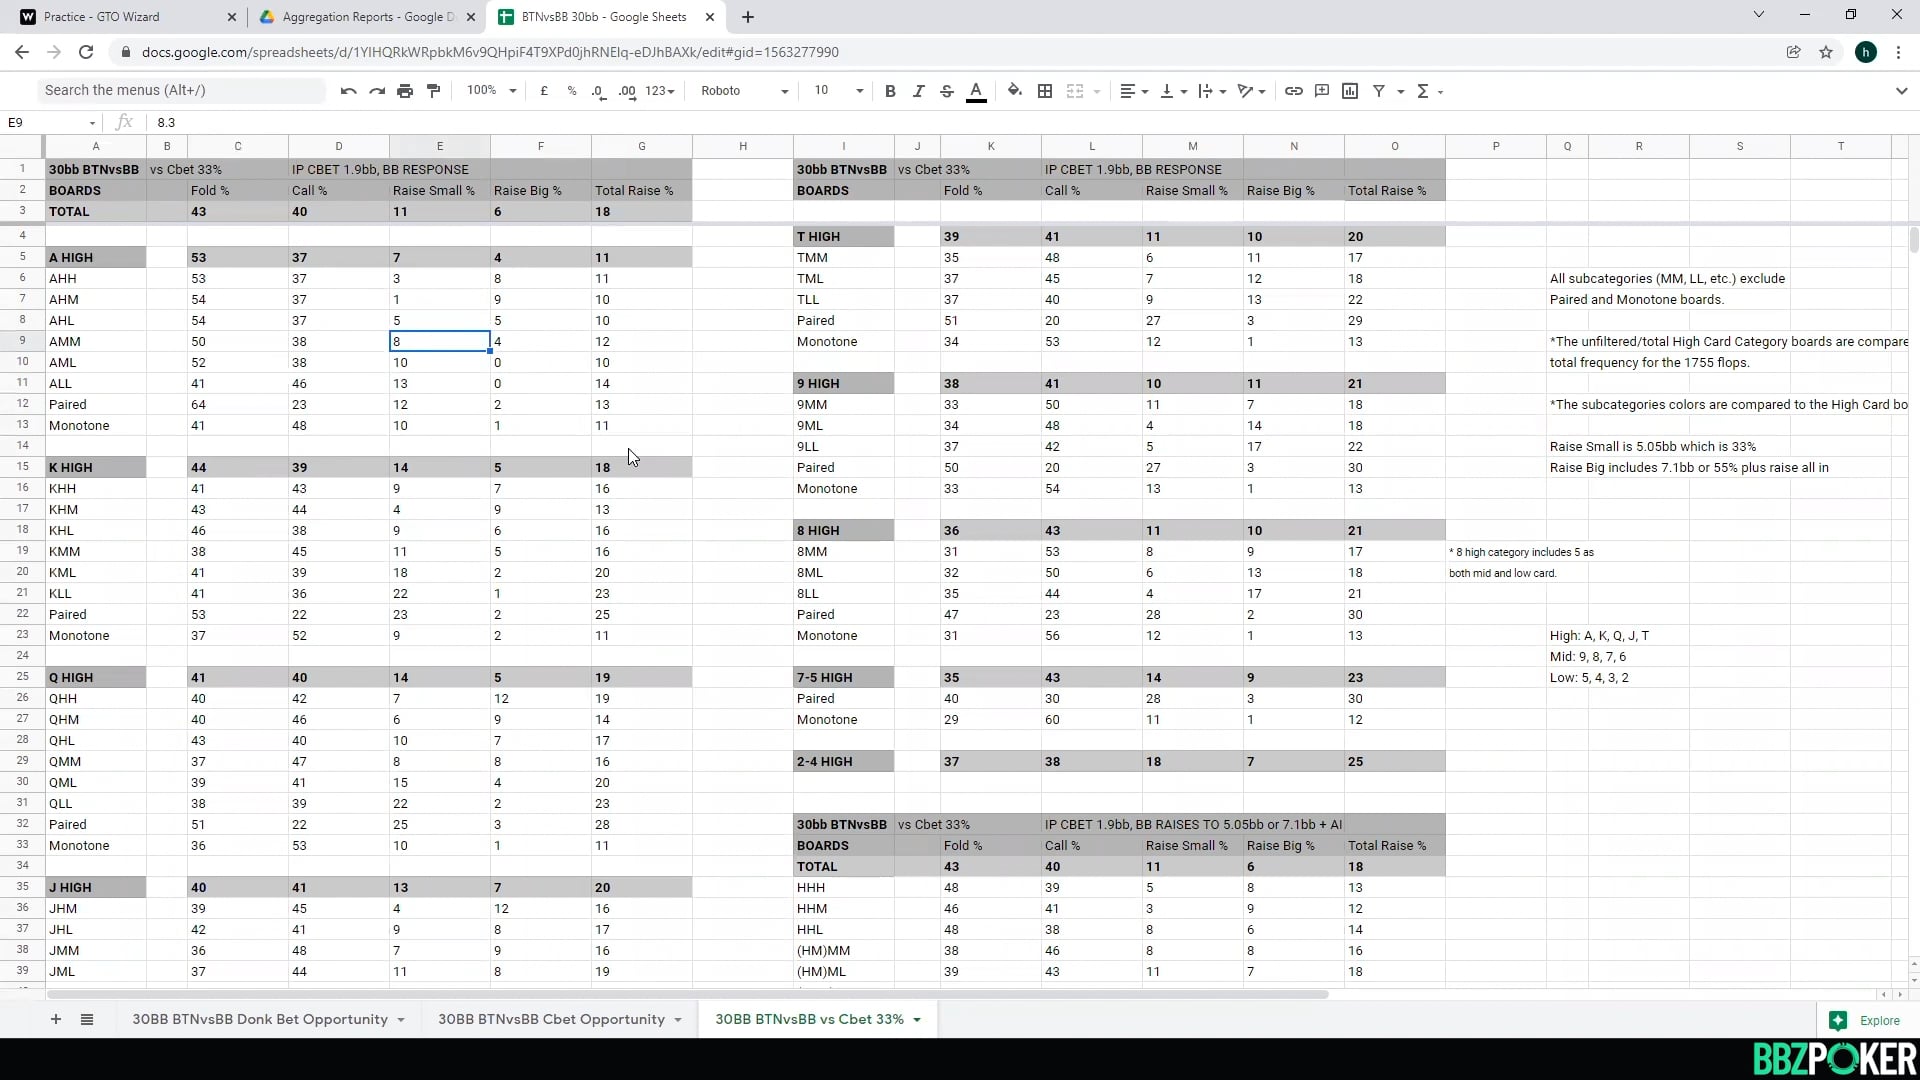Open the text color picker
Image resolution: width=1920 pixels, height=1080 pixels.
pyautogui.click(x=976, y=91)
